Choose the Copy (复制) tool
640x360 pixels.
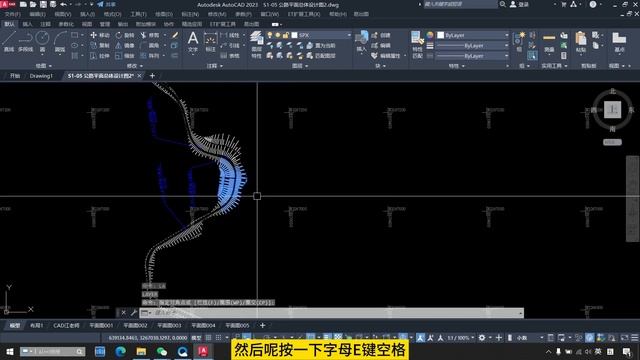100,45
